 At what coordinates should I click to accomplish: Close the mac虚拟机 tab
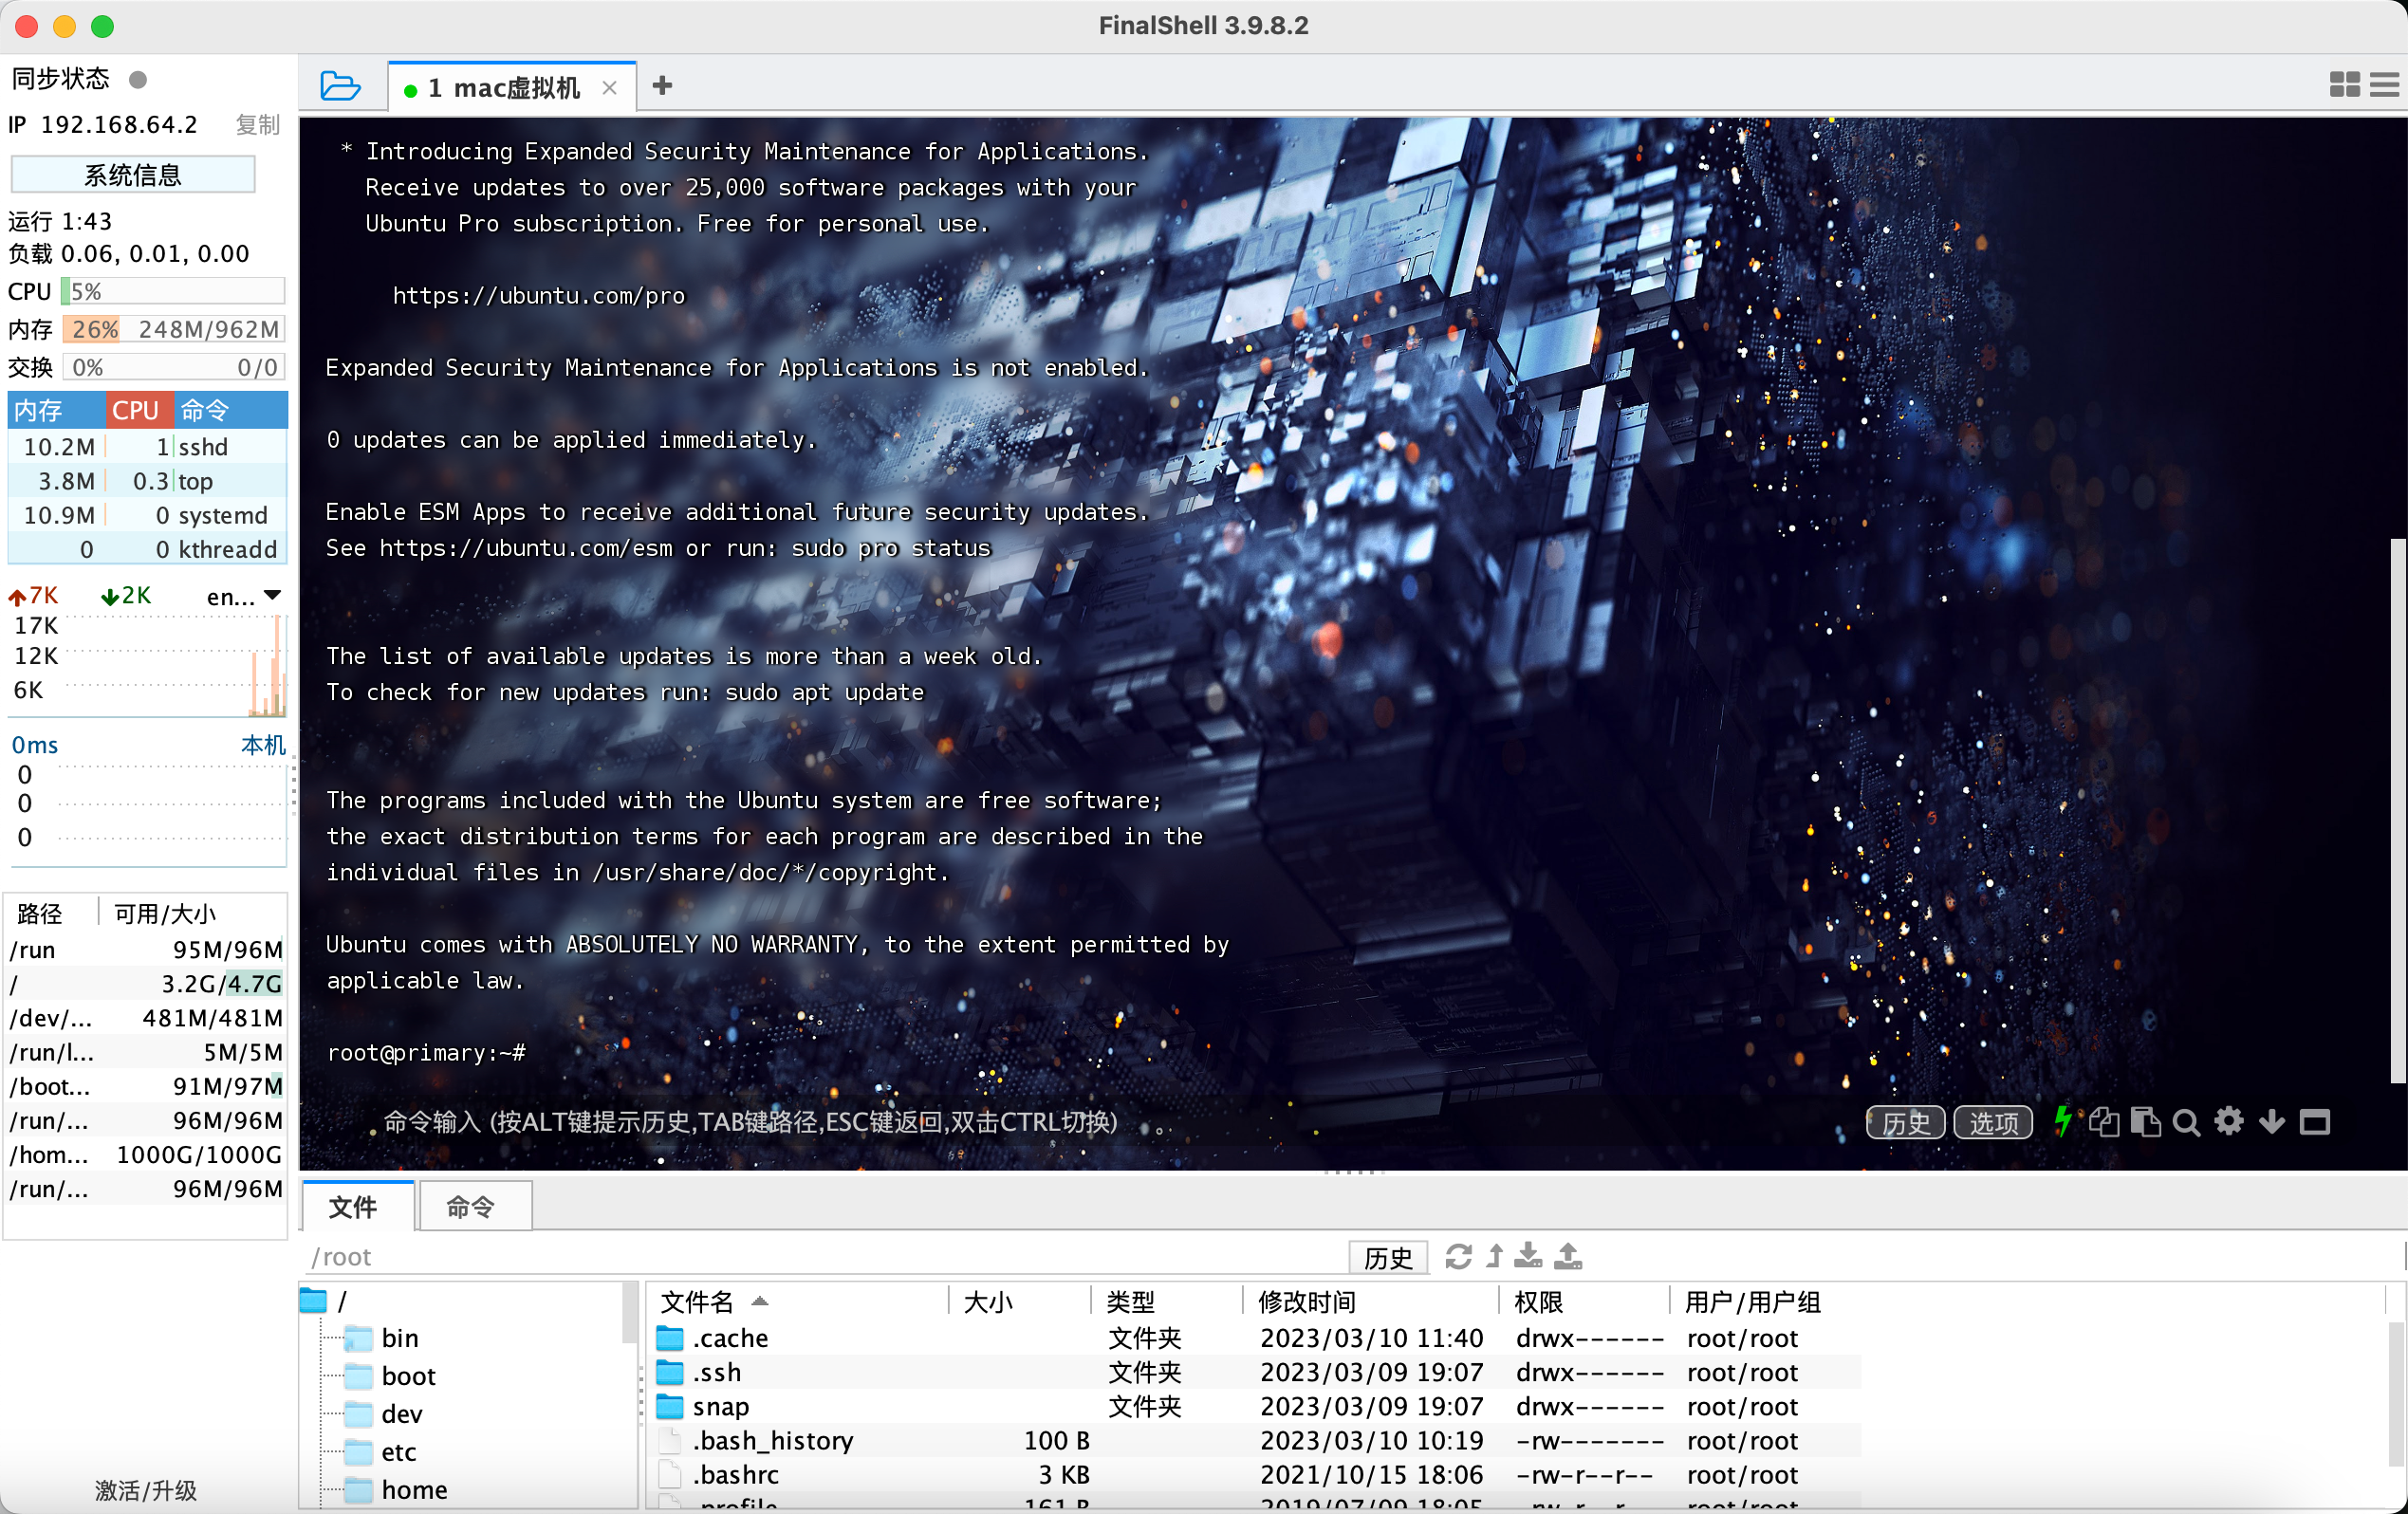609,88
